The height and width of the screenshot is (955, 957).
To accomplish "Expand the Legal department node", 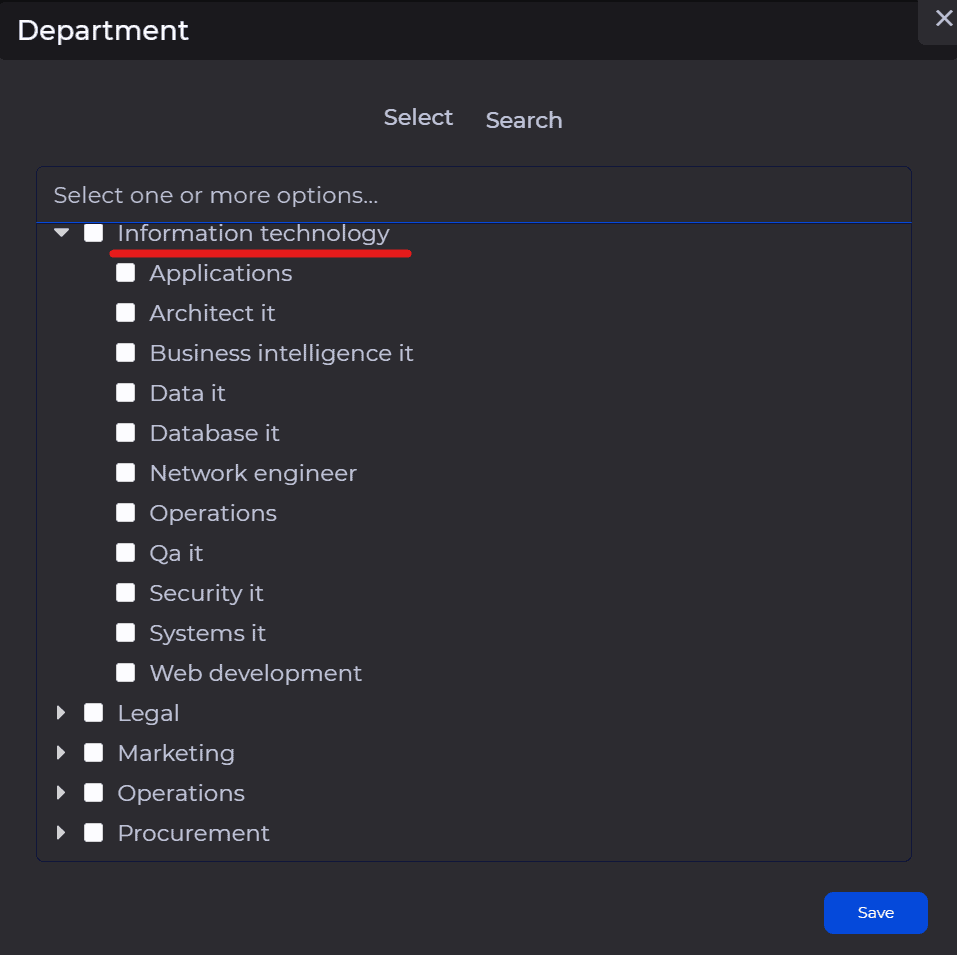I will [62, 713].
